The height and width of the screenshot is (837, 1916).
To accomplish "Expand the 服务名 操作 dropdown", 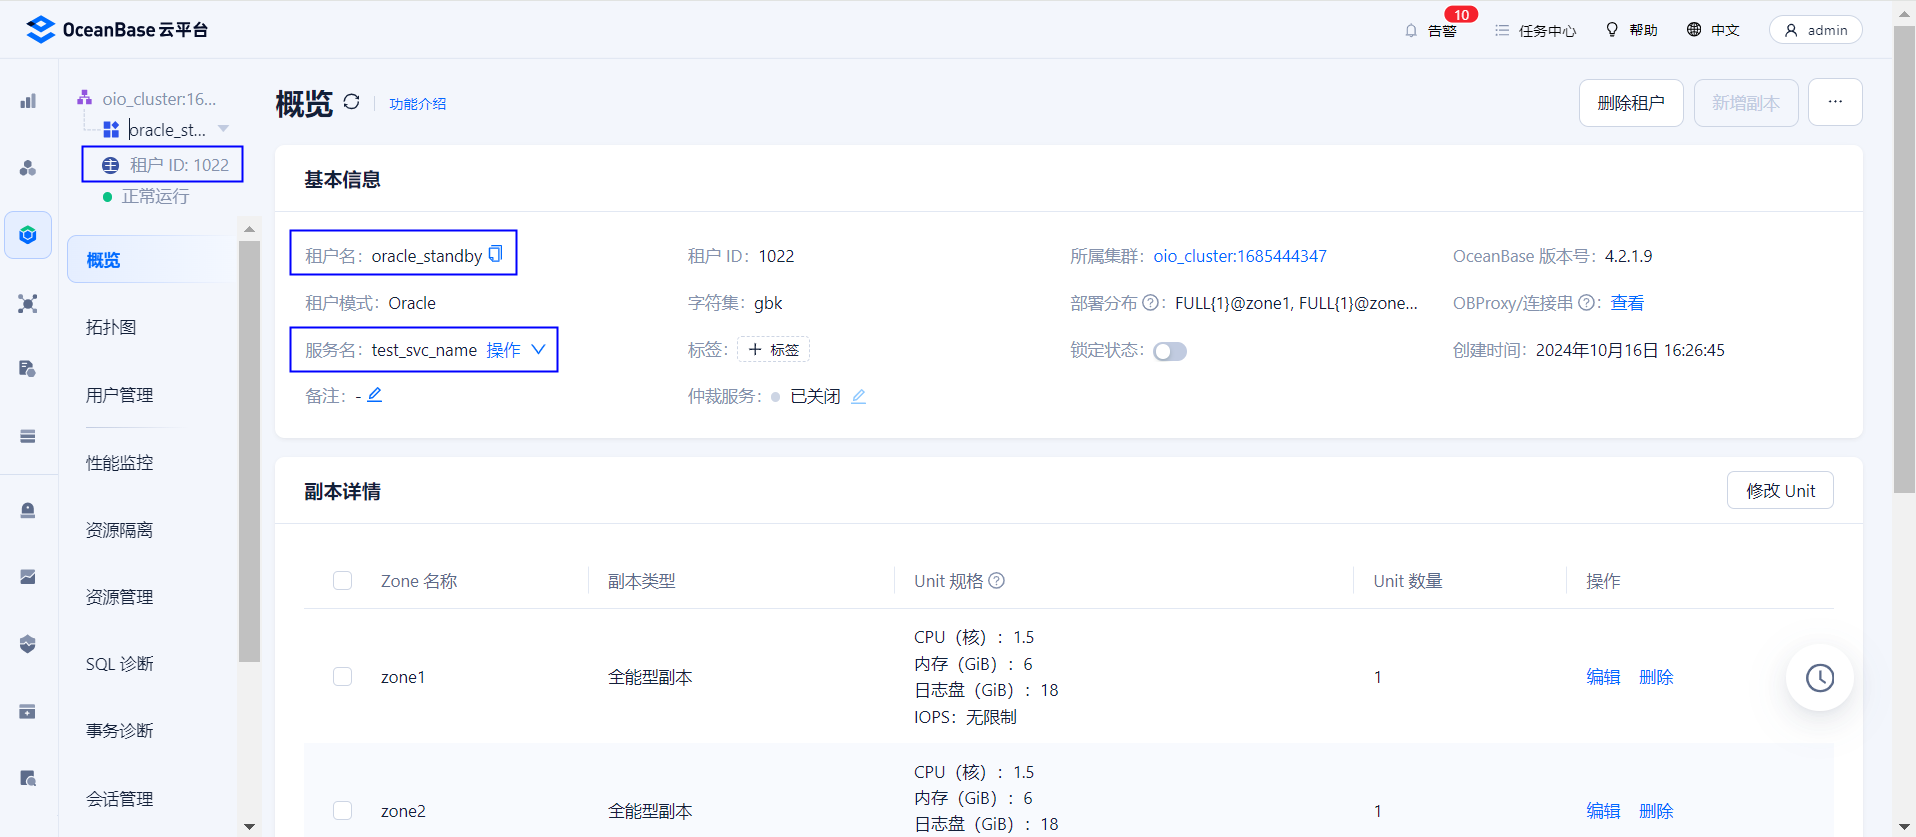I will point(517,350).
